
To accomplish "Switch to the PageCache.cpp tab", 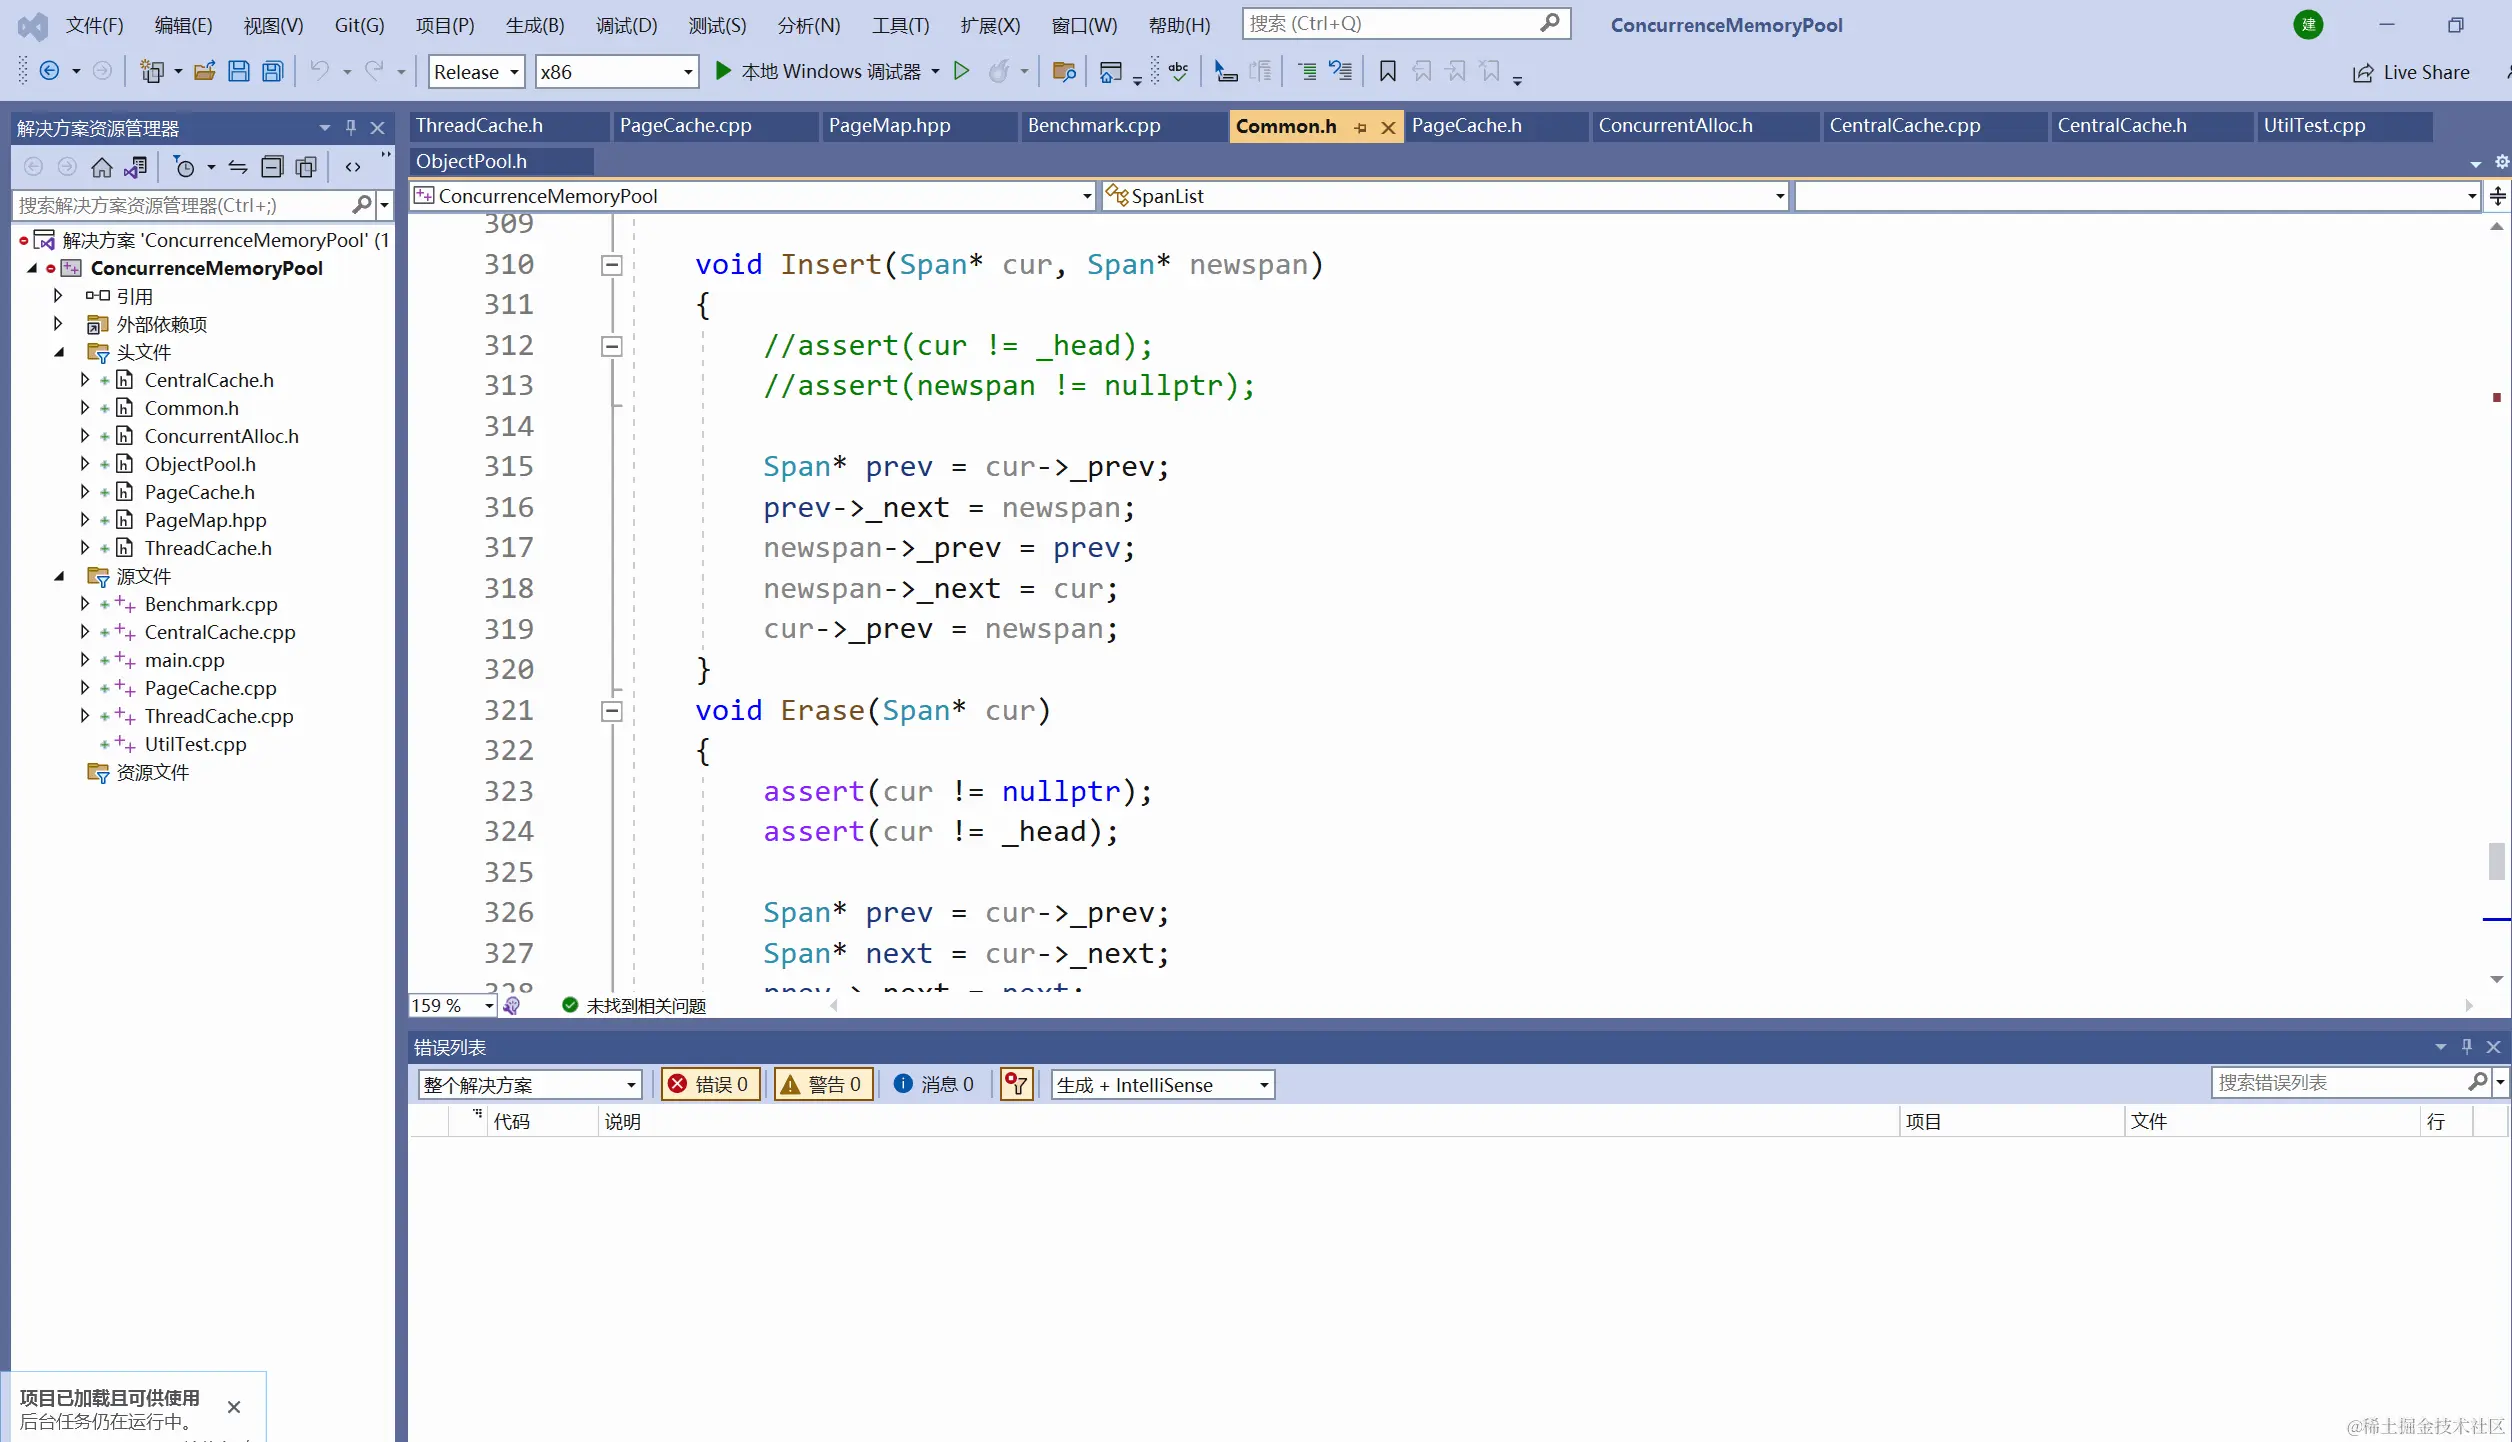I will point(685,126).
